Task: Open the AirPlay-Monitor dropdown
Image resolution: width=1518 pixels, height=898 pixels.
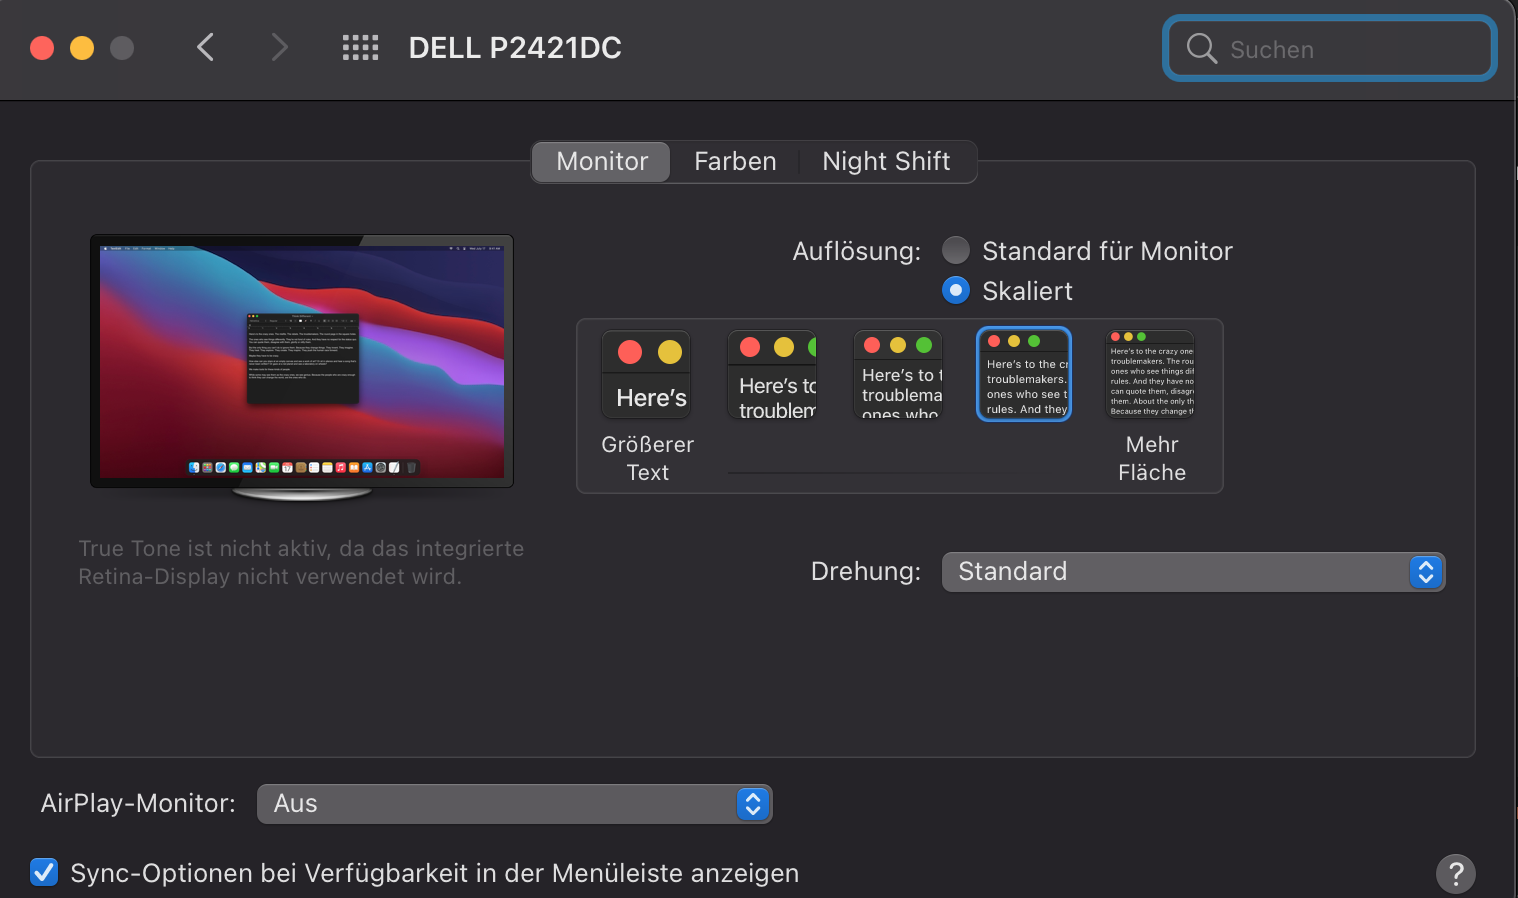Action: [x=515, y=804]
